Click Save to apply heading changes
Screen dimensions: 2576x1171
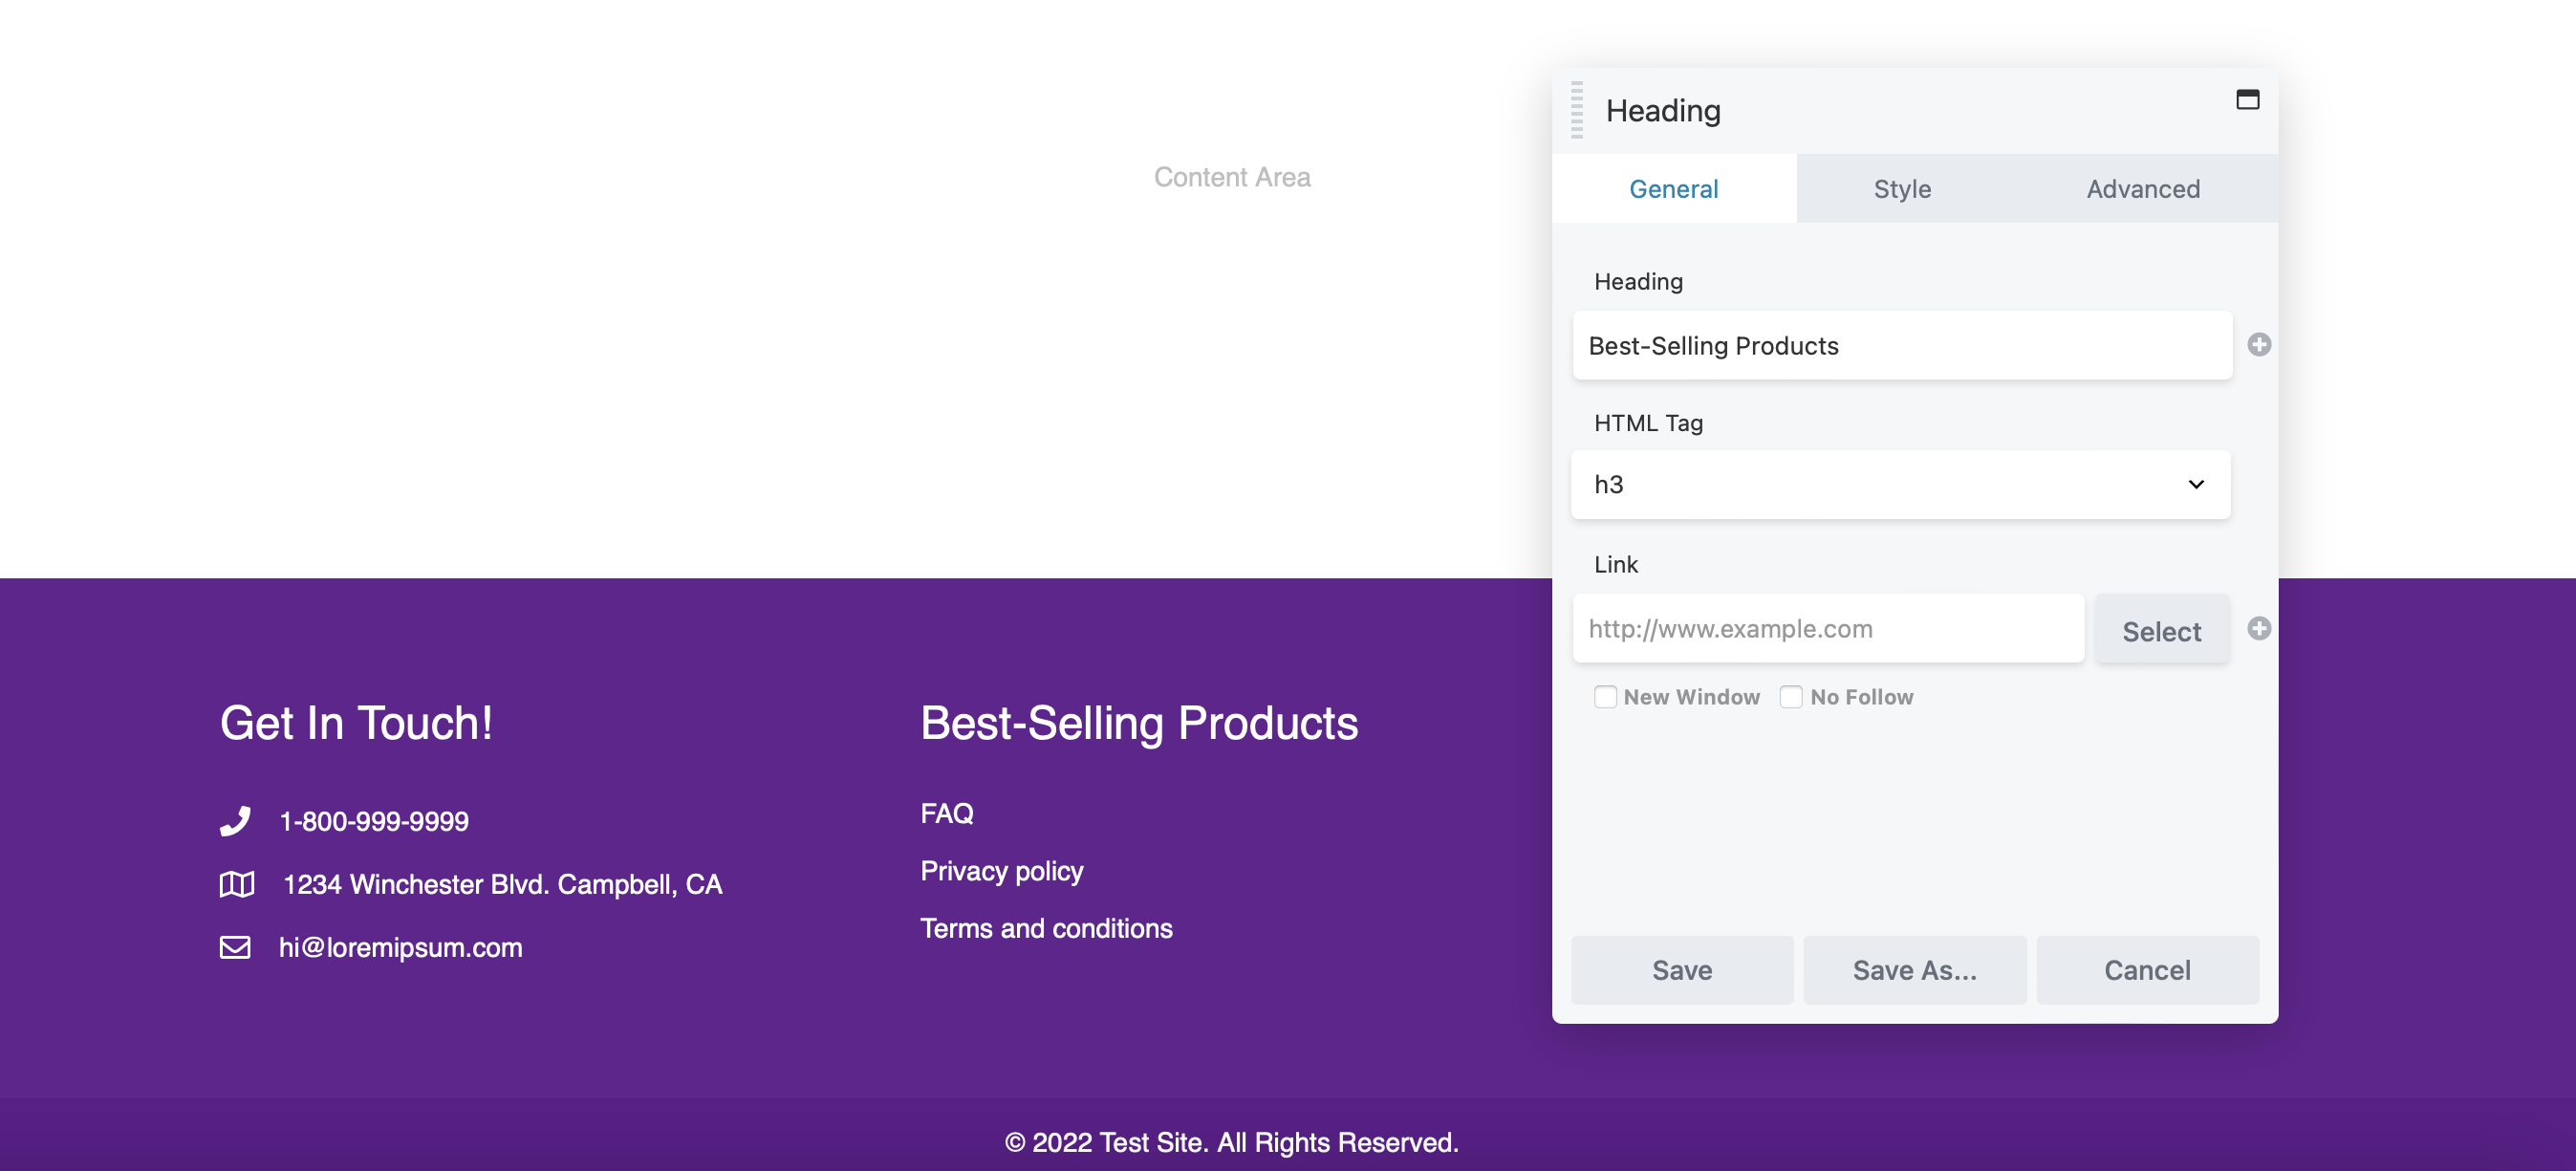(x=1682, y=969)
